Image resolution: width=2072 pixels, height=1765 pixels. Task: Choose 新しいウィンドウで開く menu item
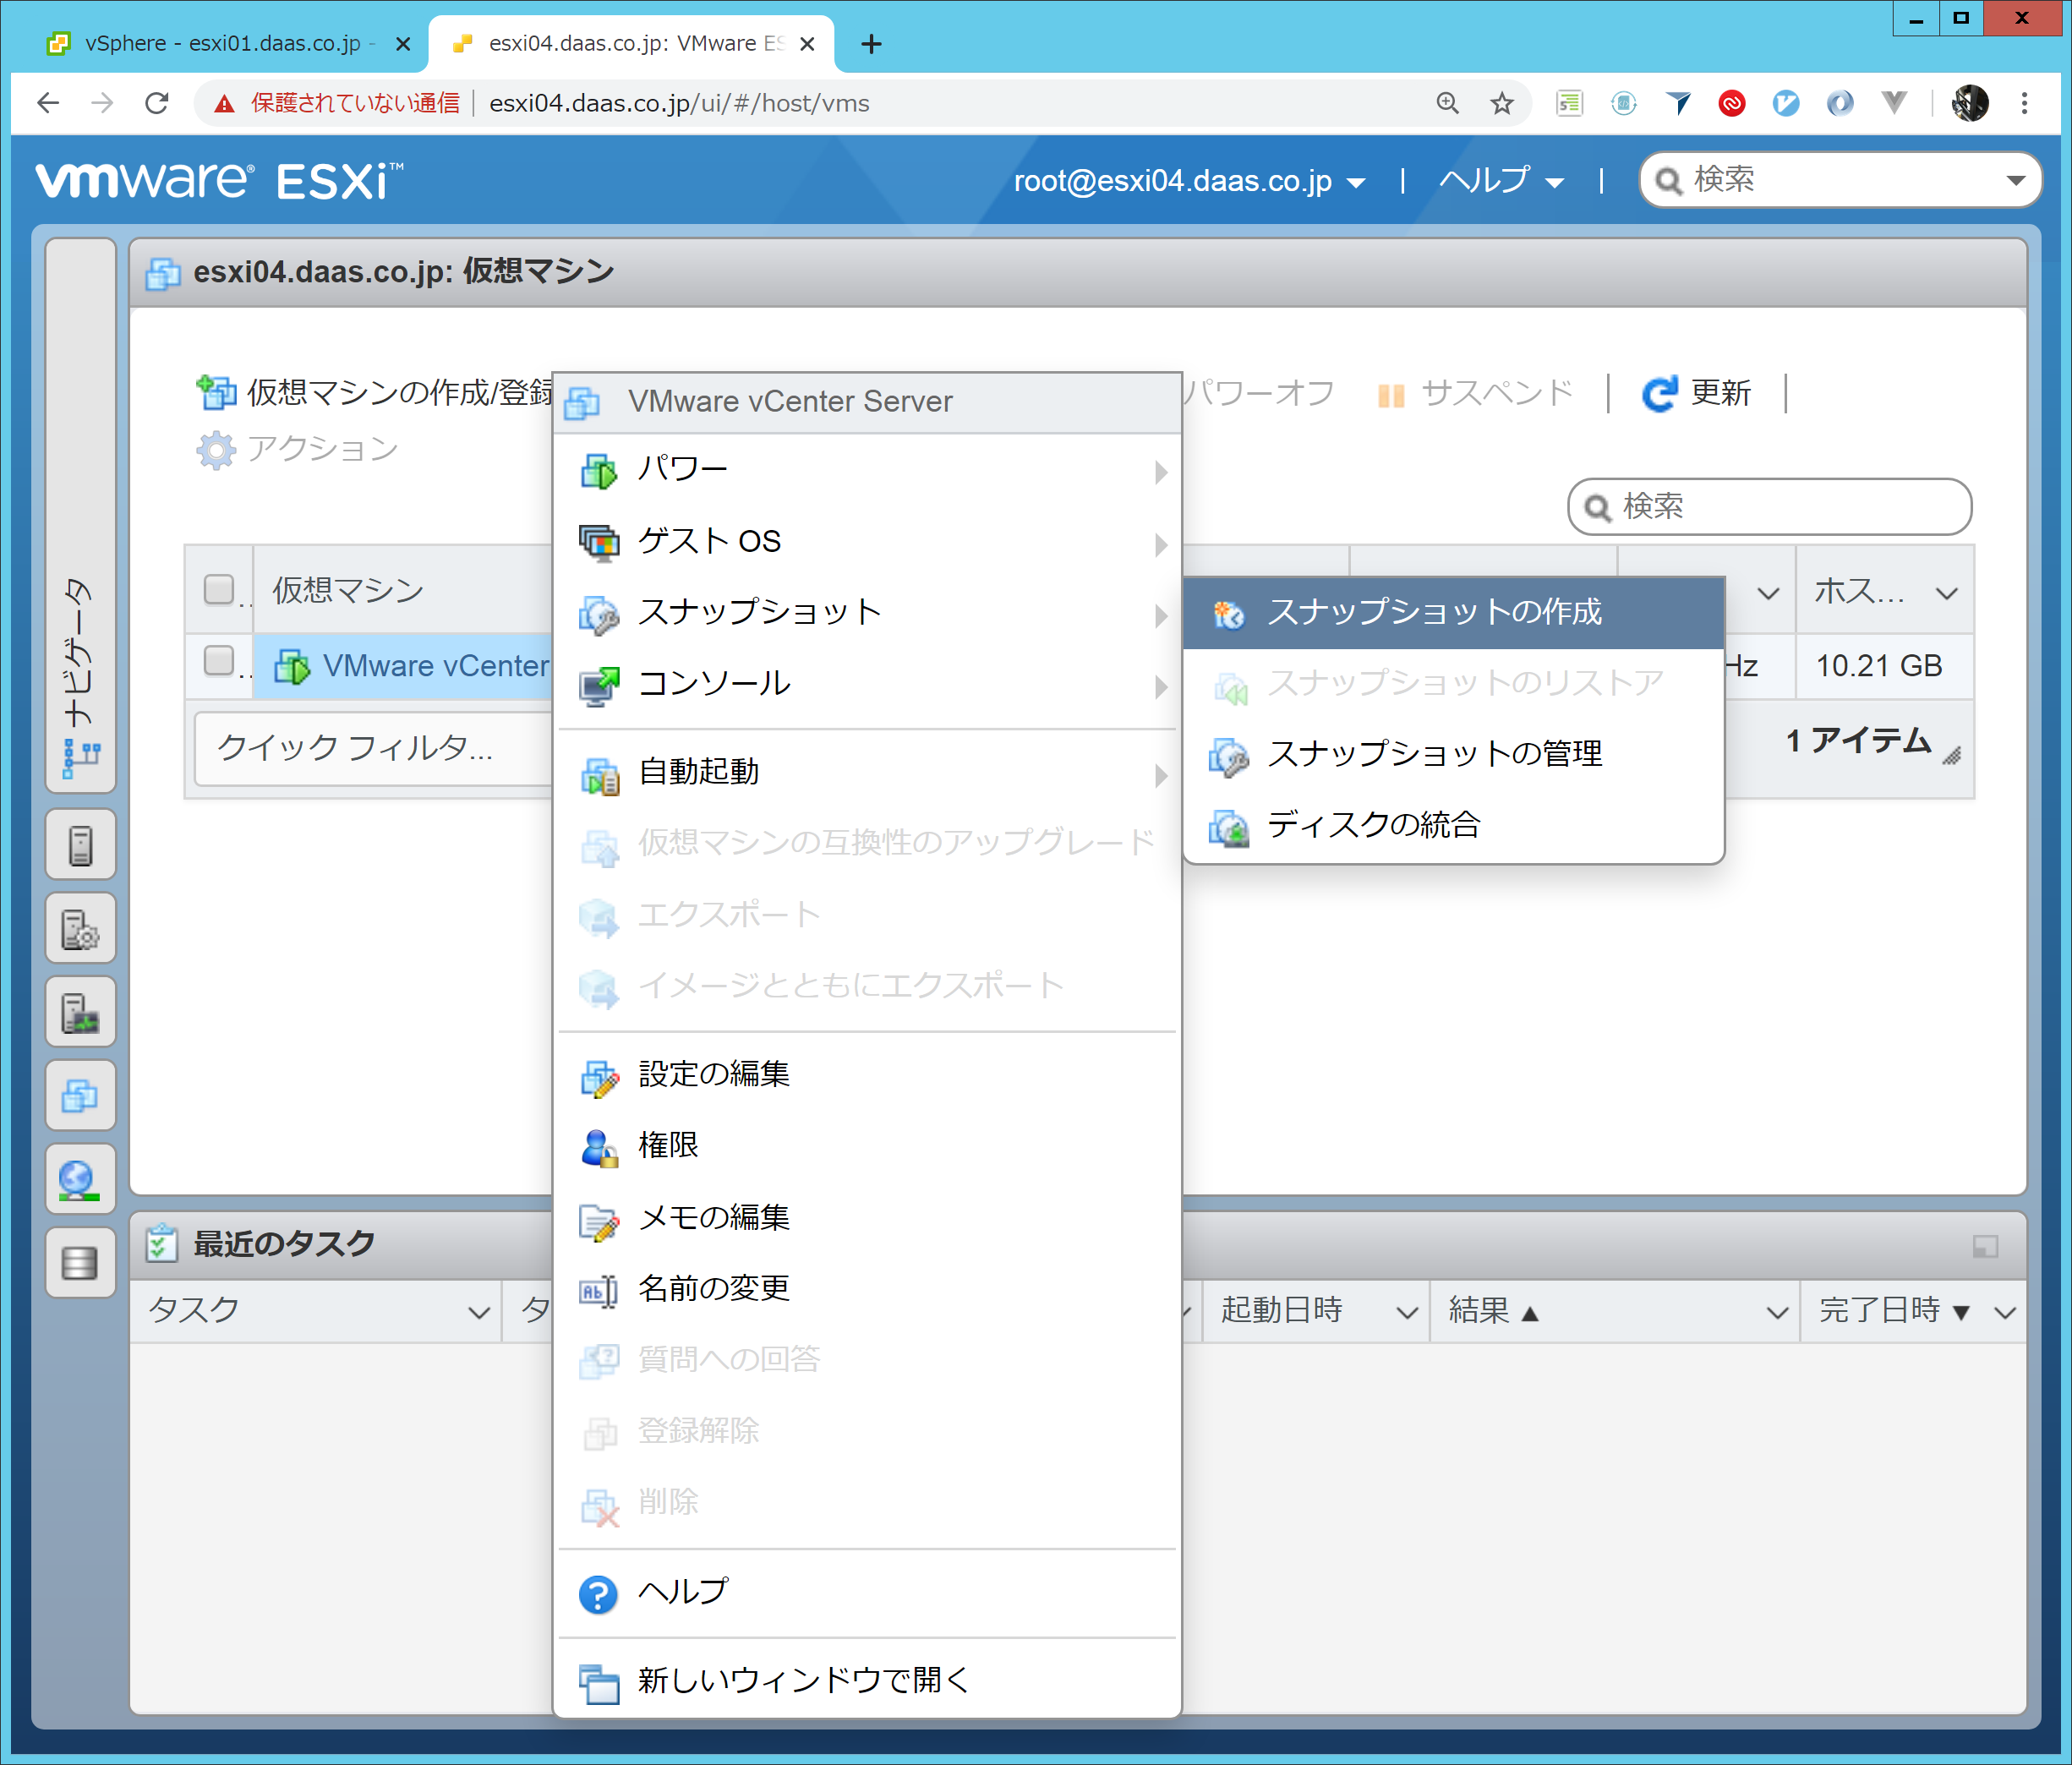coord(867,1681)
